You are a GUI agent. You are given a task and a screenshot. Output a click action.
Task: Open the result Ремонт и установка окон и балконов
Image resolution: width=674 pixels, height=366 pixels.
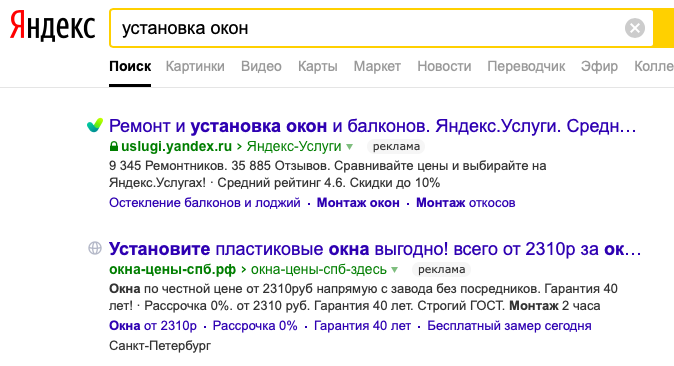[x=372, y=126]
